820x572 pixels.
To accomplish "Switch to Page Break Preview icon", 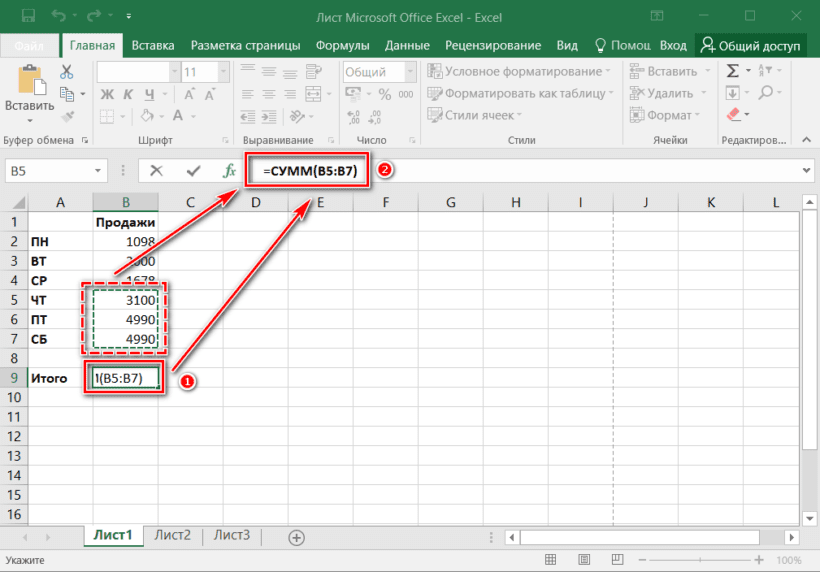I will click(x=618, y=560).
